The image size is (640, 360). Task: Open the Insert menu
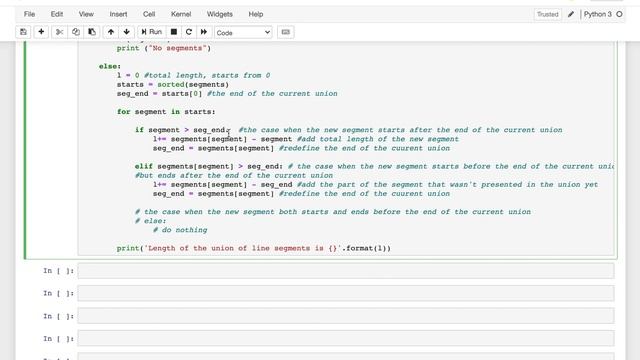(118, 14)
